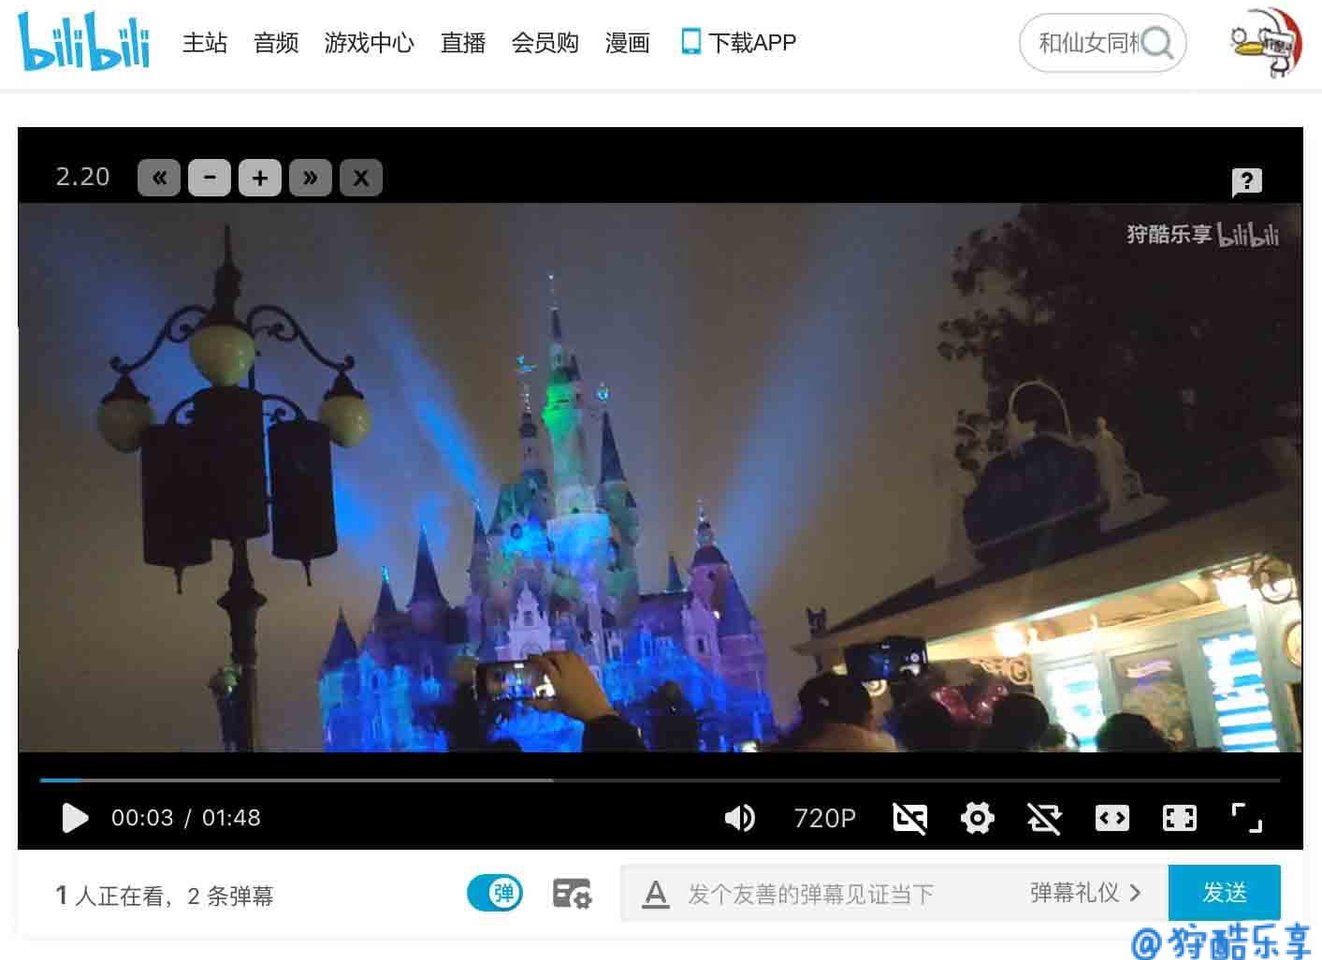Open danmaku display settings icon

coord(572,893)
